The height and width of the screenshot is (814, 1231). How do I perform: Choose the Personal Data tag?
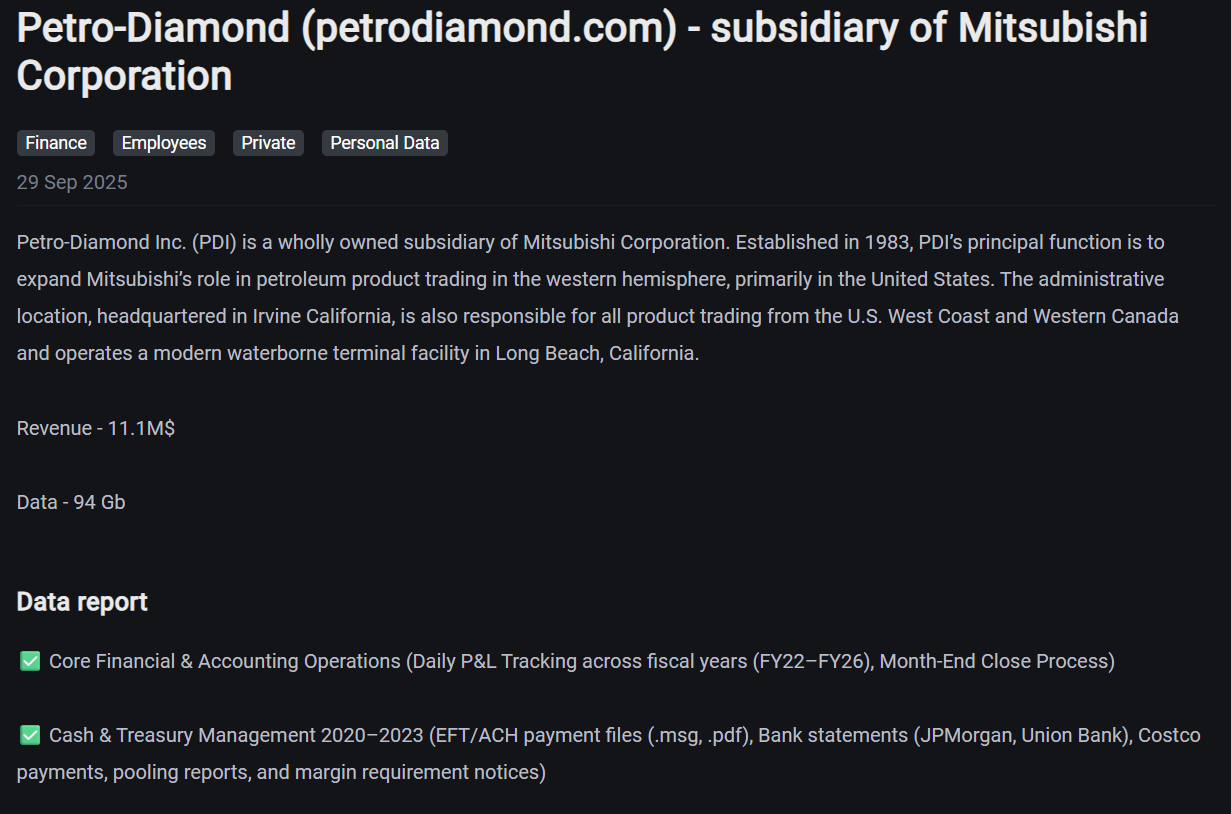click(x=385, y=143)
